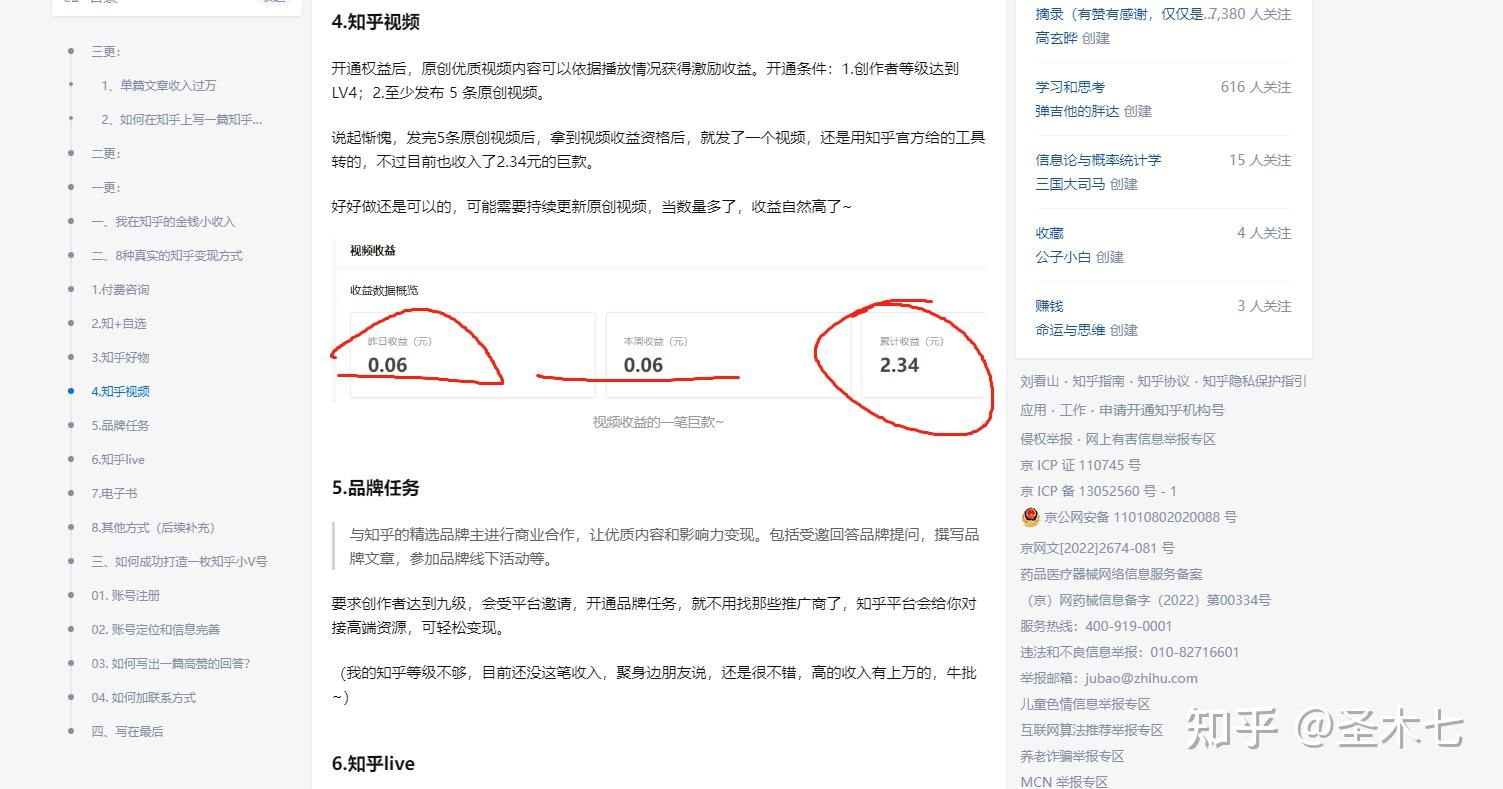Screen dimensions: 1503x789
Task: Go to 04. 如何加联系方式 section
Action: coord(143,697)
